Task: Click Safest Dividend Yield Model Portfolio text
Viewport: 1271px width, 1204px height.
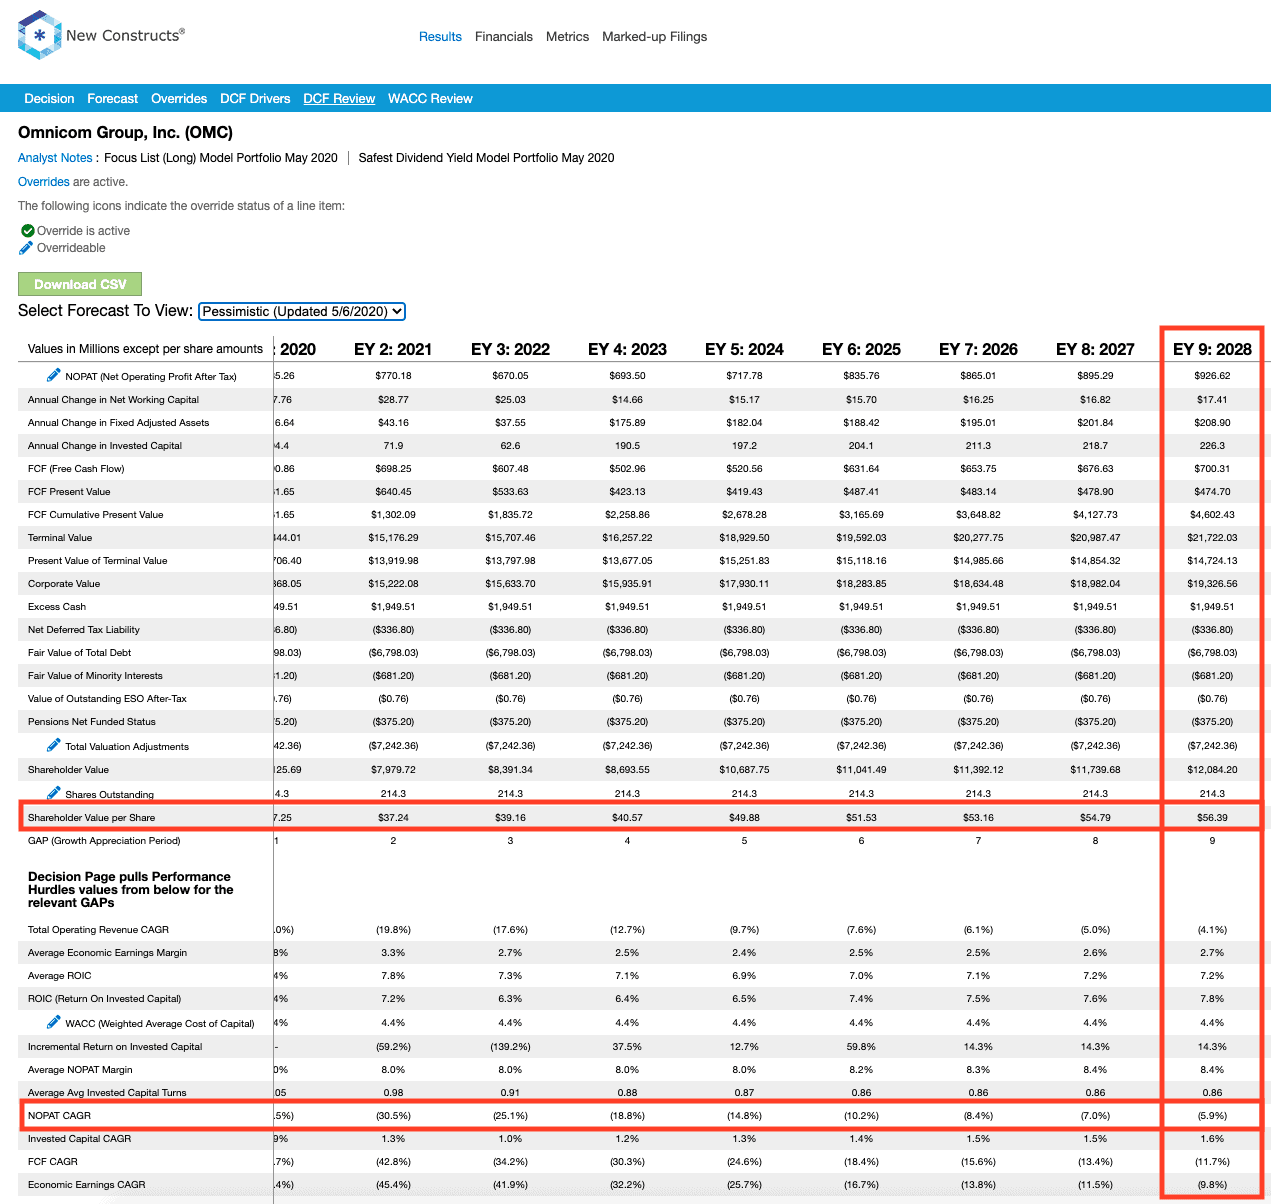Action: tap(486, 158)
